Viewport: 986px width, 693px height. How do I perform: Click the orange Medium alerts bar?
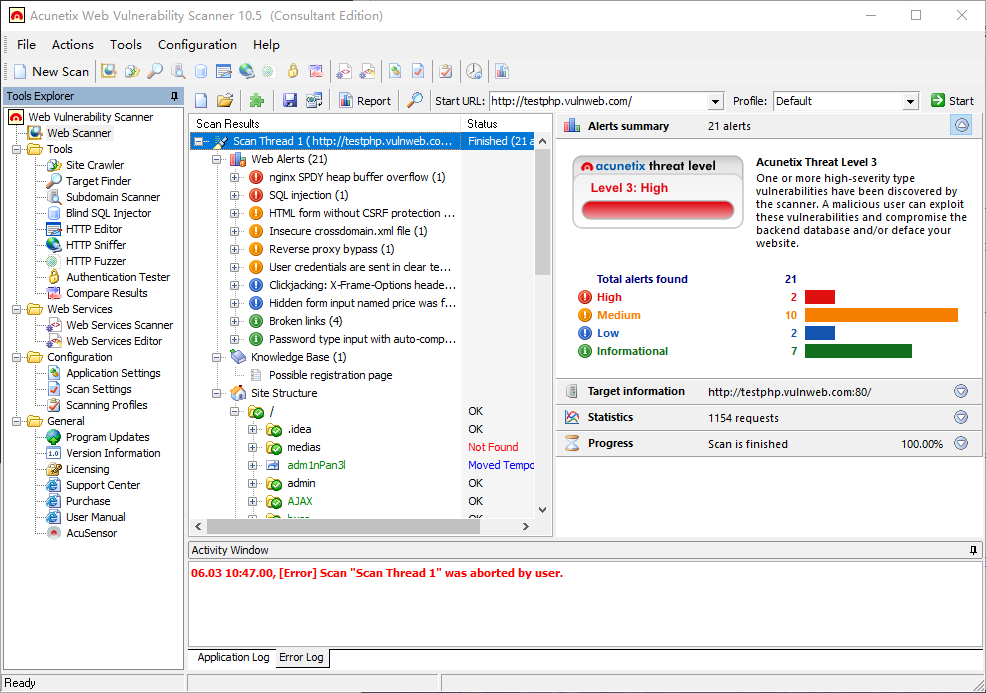(880, 314)
